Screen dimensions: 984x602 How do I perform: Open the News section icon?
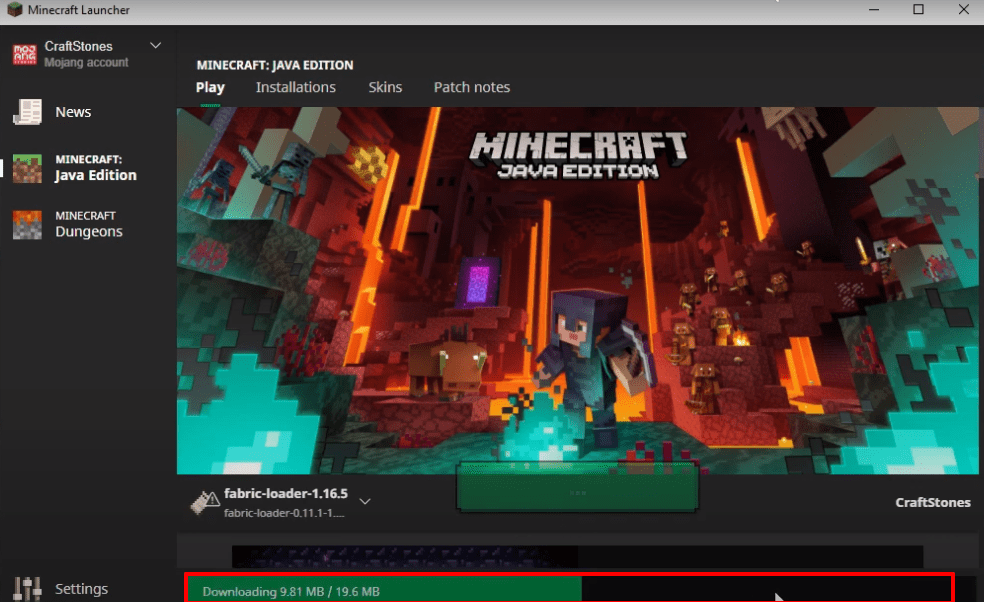(28, 112)
